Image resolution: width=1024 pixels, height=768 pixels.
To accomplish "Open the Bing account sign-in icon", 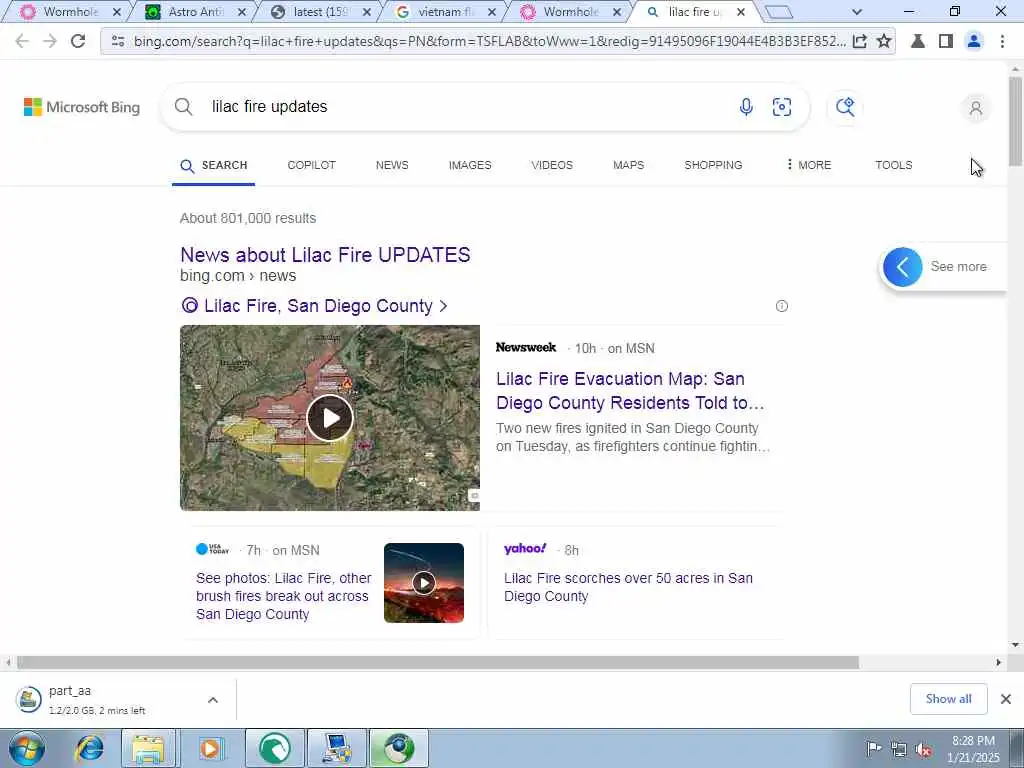I will coord(976,108).
